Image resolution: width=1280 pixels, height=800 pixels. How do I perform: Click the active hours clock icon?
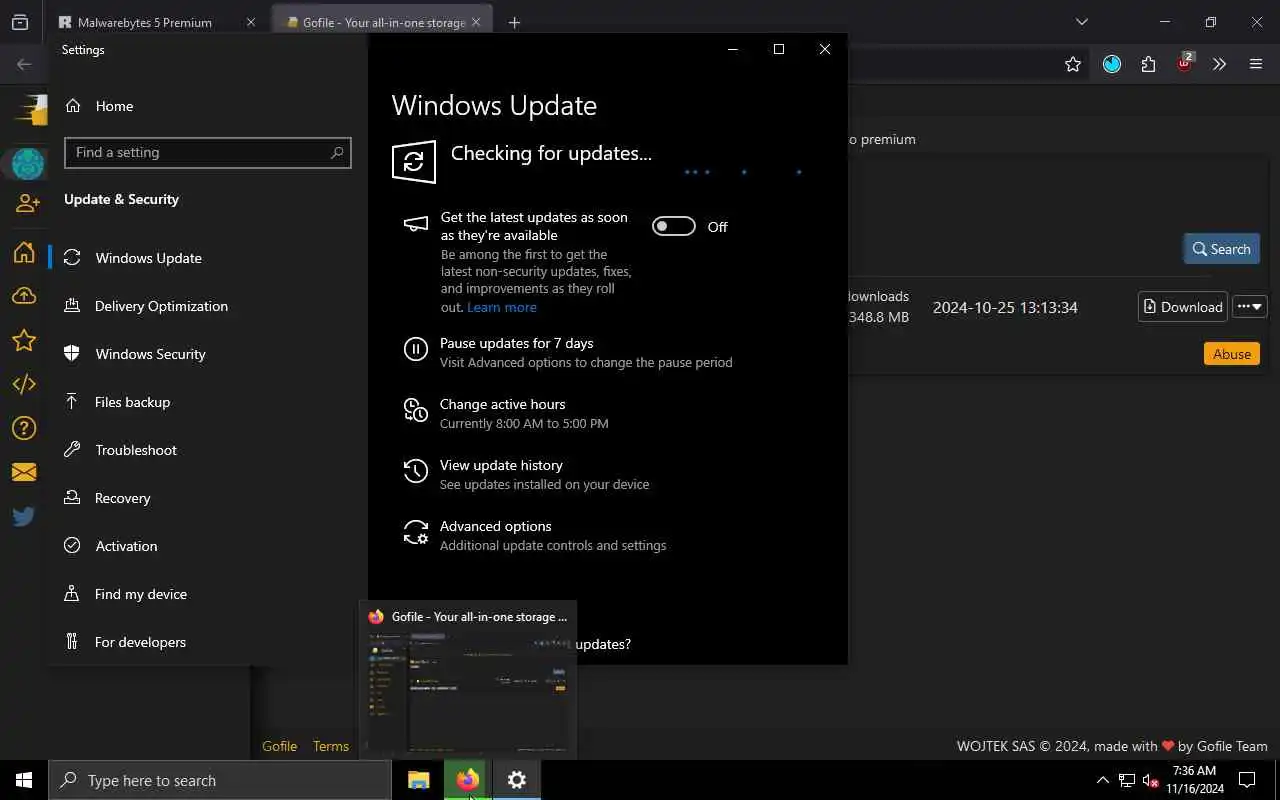click(415, 410)
